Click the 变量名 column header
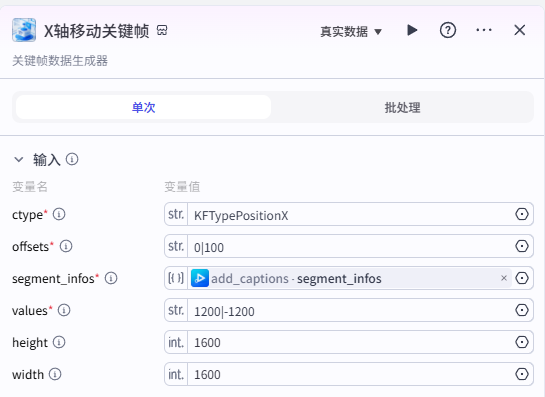545x397 pixels. click(x=30, y=187)
